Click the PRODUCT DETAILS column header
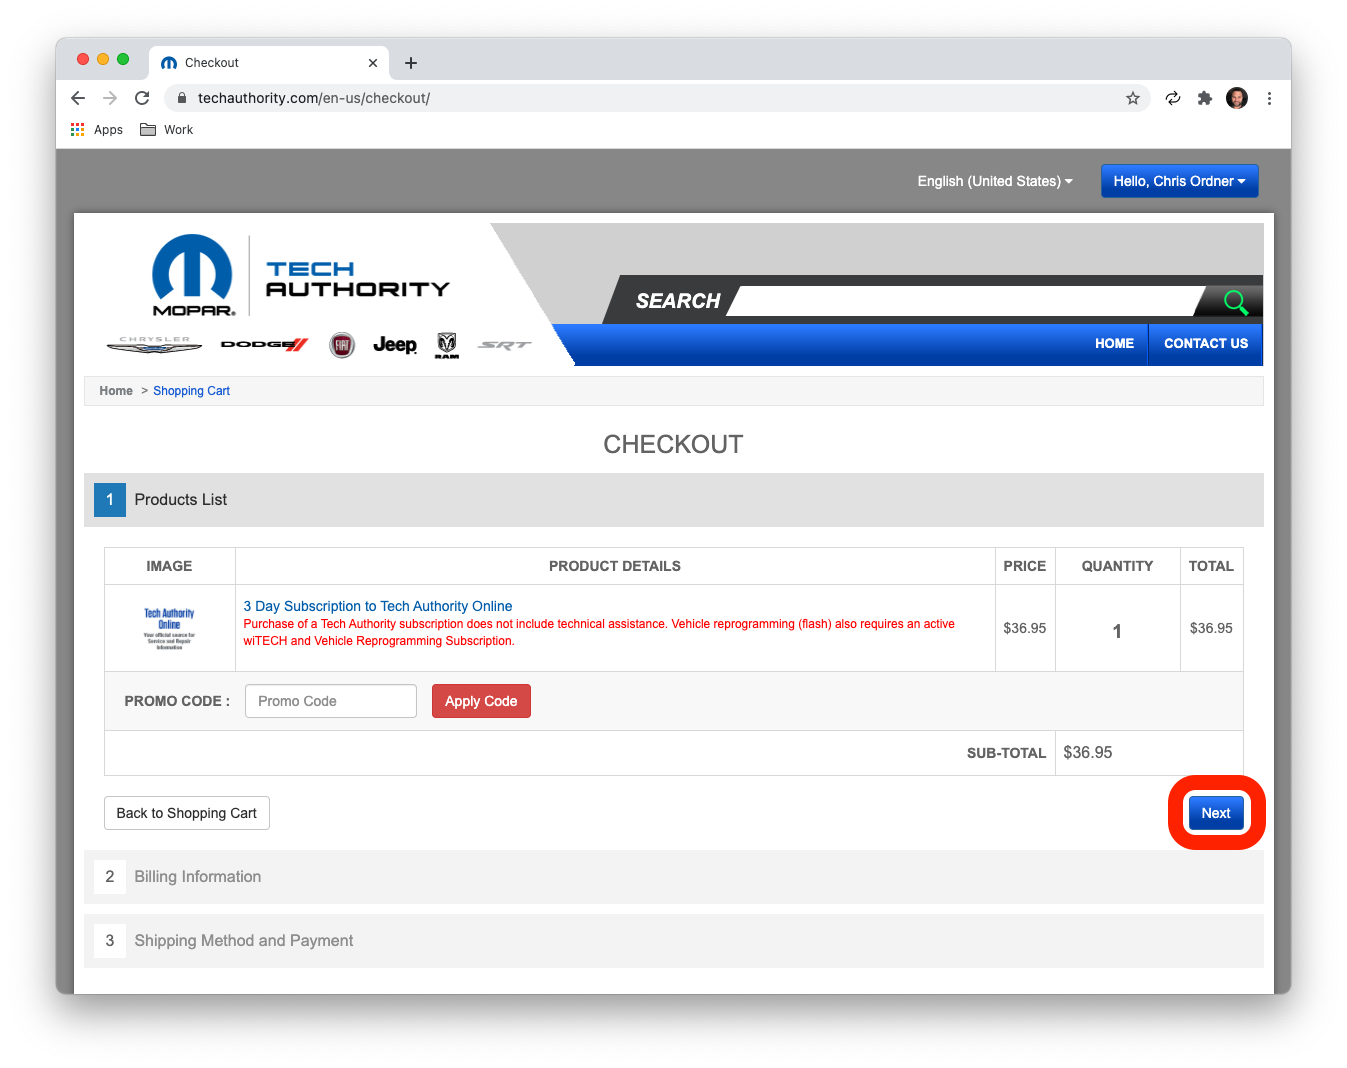1347x1068 pixels. (615, 566)
